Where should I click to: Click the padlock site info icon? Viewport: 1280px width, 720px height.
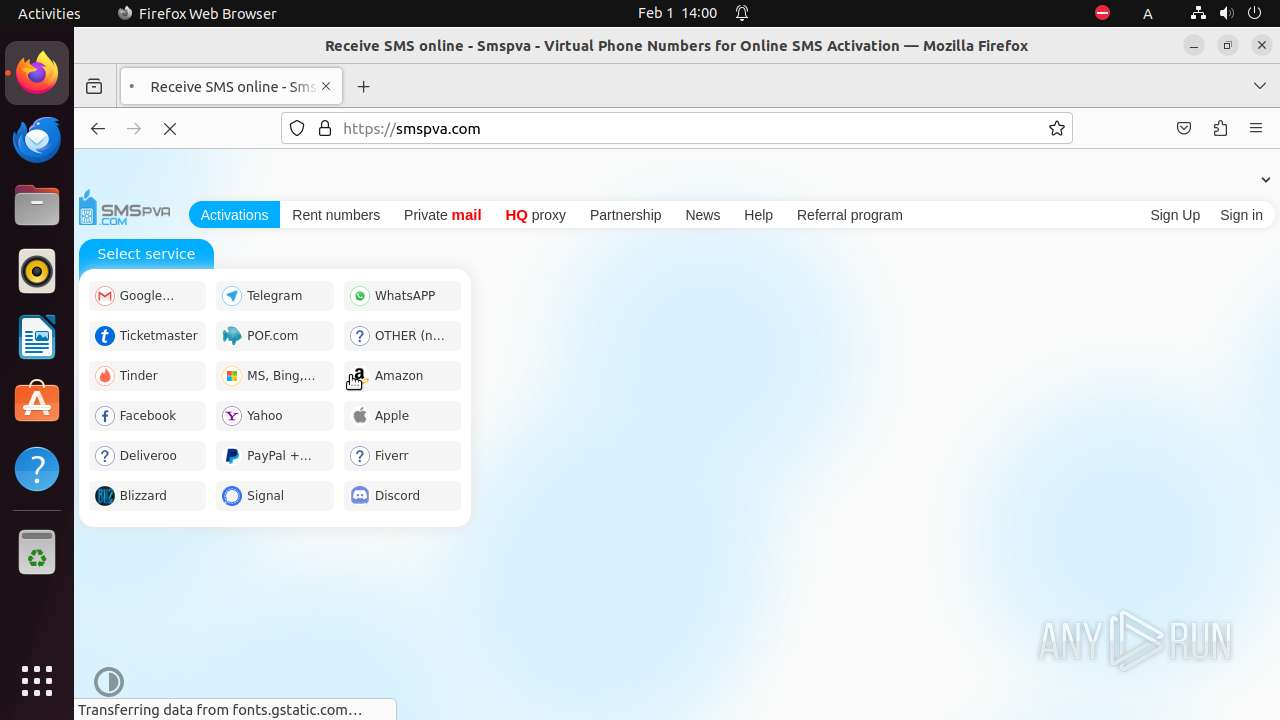coord(324,128)
